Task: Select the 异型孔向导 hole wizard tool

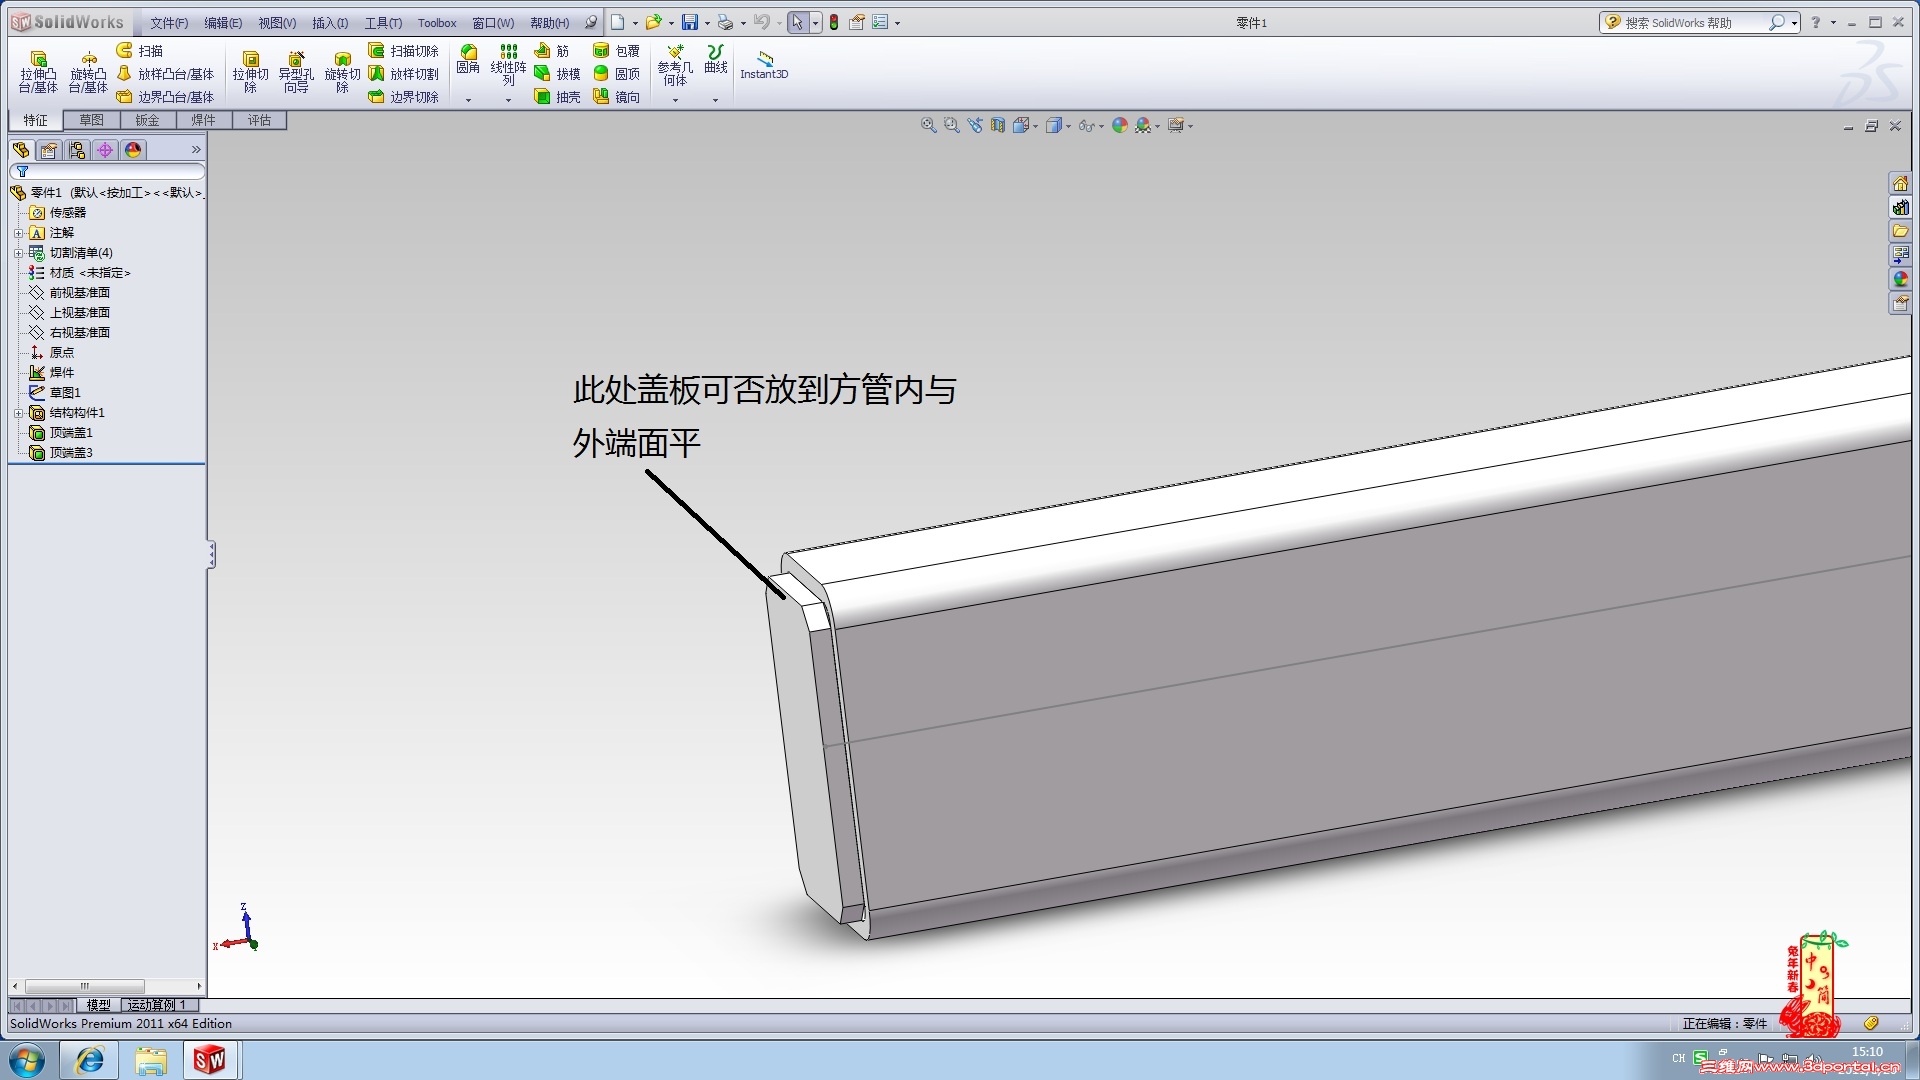Action: (296, 72)
